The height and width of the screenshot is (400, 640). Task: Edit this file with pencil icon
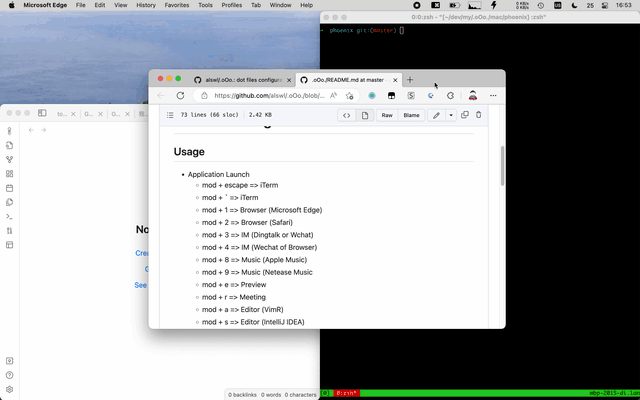pyautogui.click(x=436, y=116)
